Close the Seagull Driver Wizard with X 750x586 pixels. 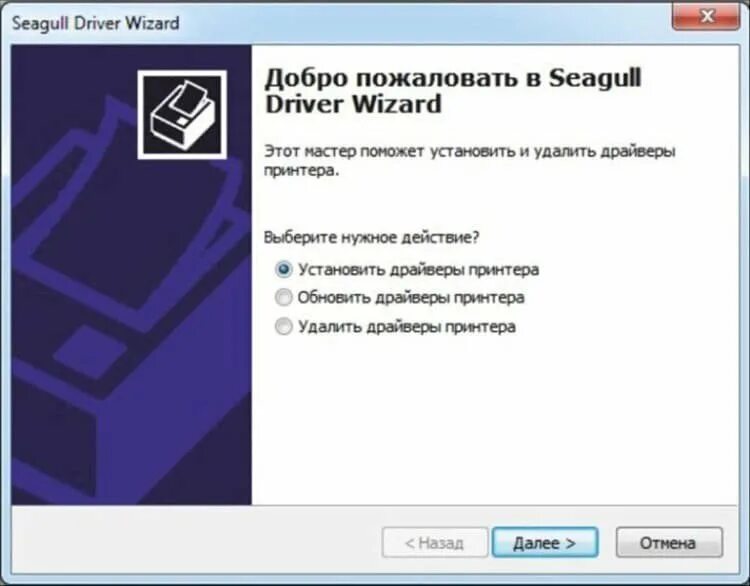tap(706, 16)
